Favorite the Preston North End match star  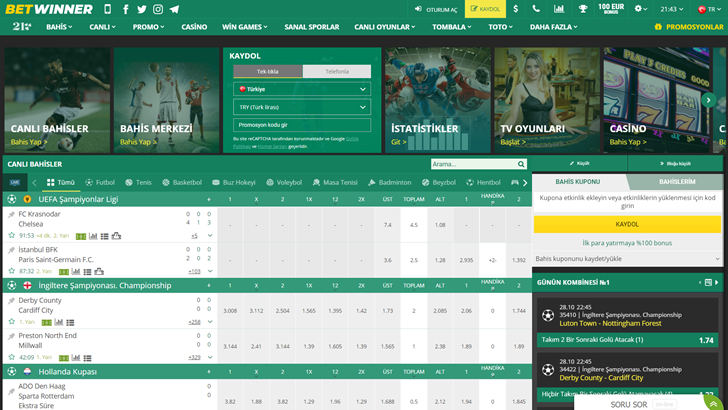[x=12, y=357]
